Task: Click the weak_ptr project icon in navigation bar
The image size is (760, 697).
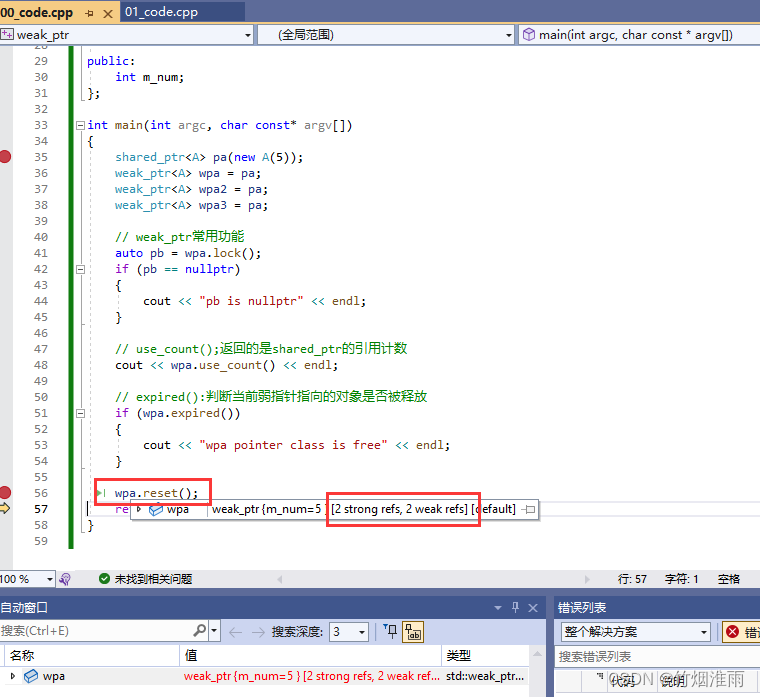Action: click(7, 34)
